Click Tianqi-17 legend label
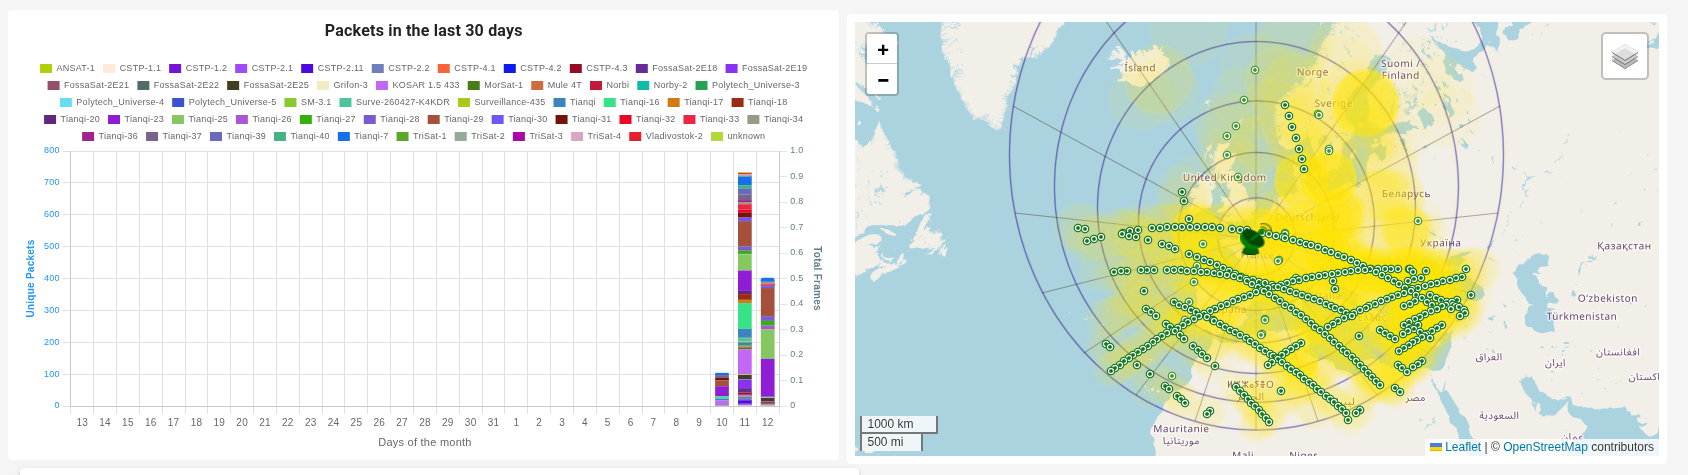The image size is (1688, 475). pos(704,102)
